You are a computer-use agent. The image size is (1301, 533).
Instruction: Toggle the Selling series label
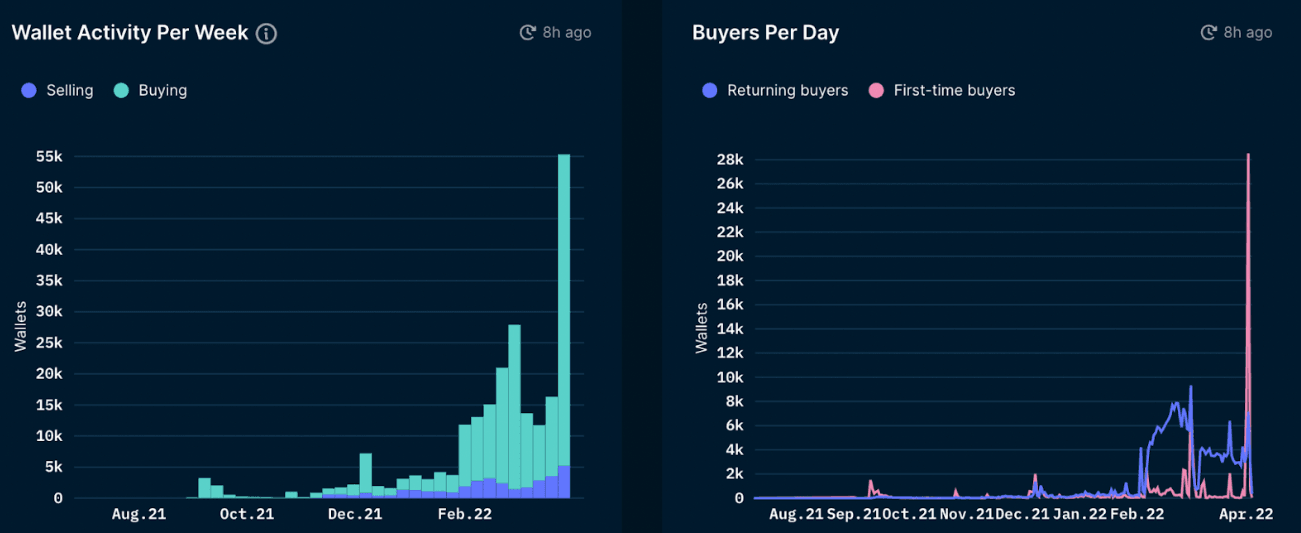(70, 90)
